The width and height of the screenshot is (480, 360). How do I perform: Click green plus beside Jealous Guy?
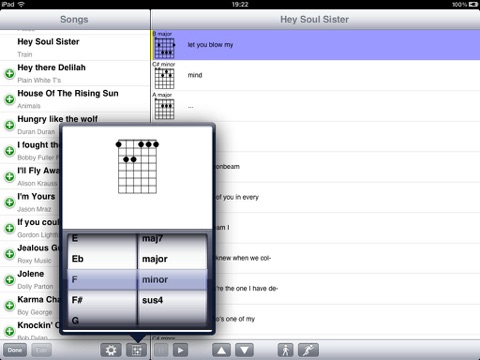click(x=10, y=254)
